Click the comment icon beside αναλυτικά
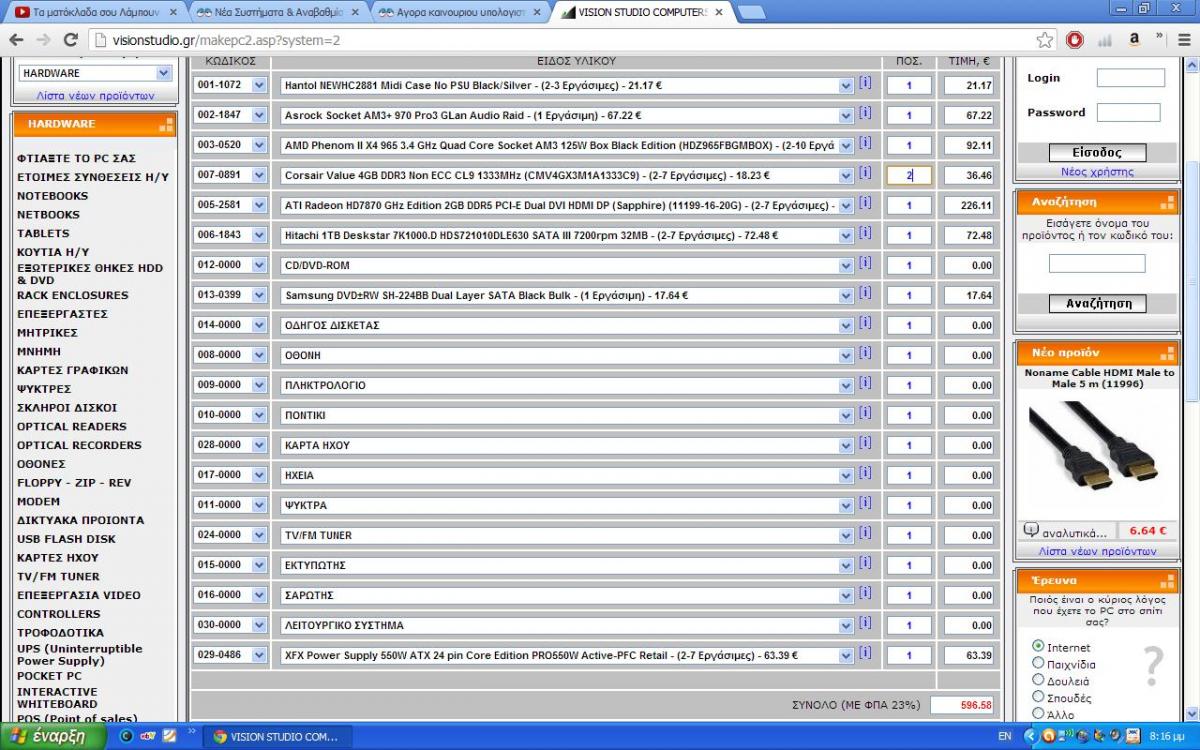This screenshot has height=750, width=1200. click(x=1030, y=531)
